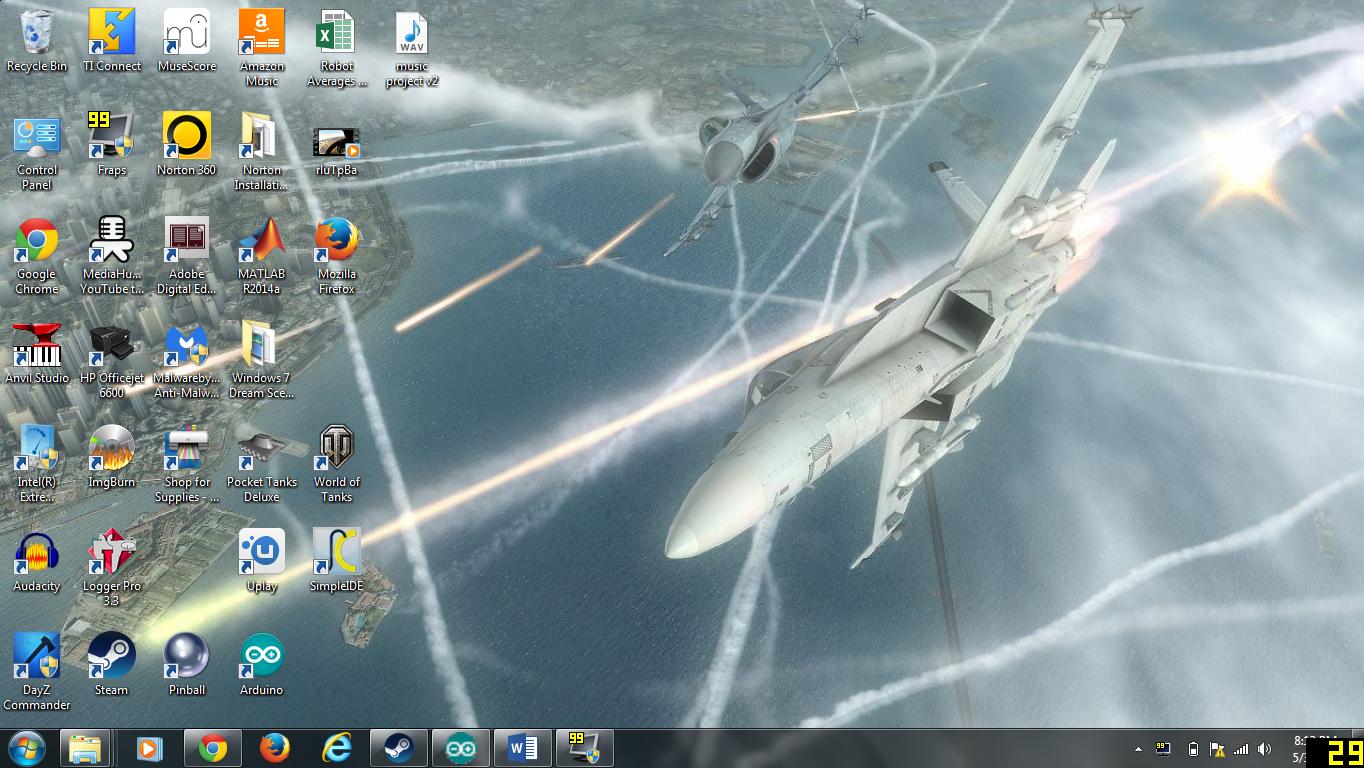This screenshot has width=1364, height=768.
Task: Switch to Arduino window in taskbar
Action: tap(461, 748)
